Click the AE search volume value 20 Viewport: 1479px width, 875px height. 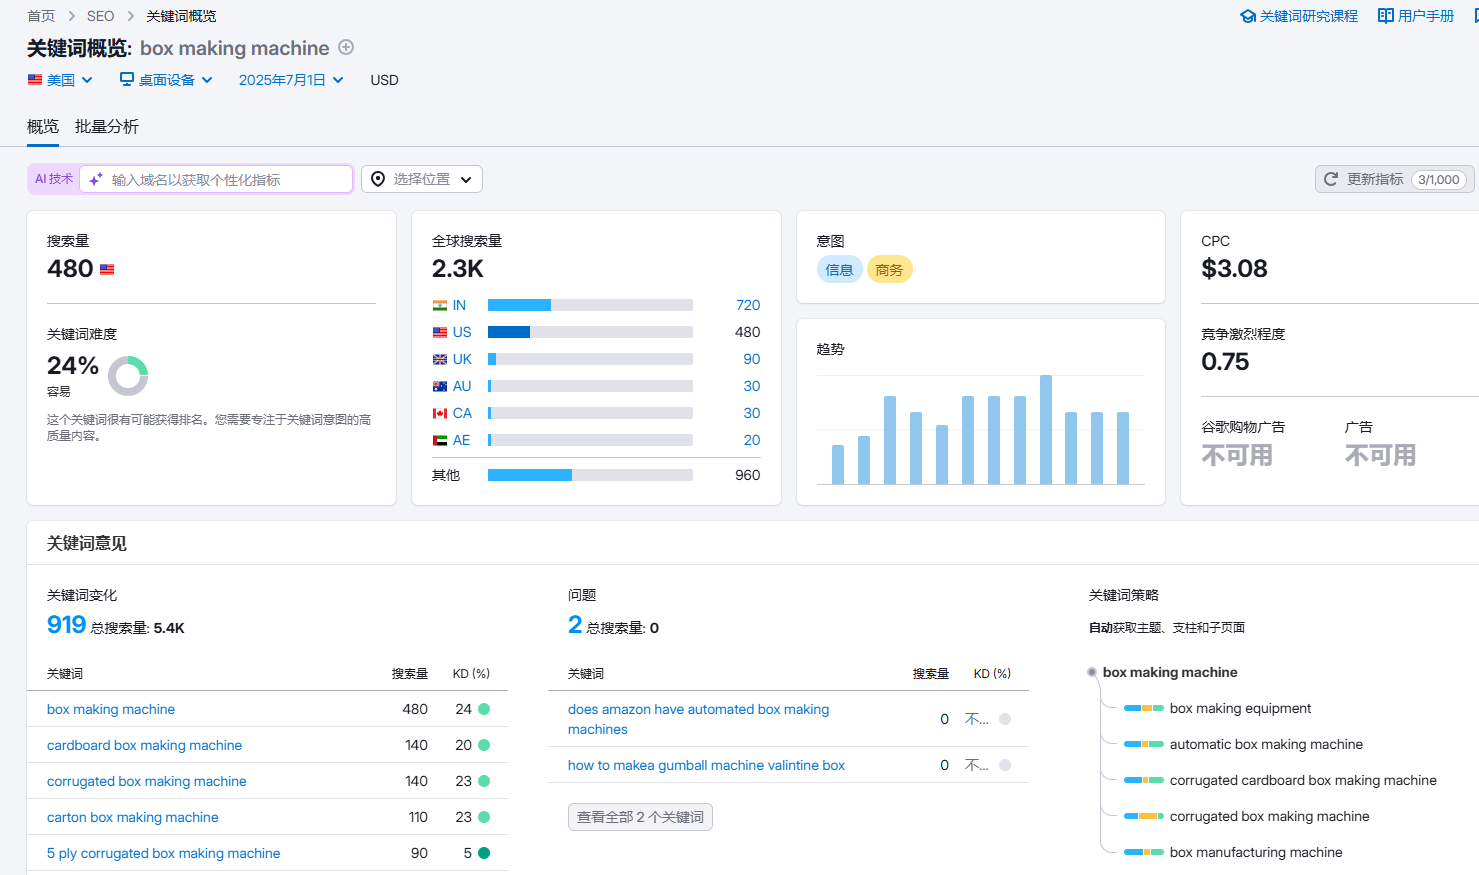752,440
